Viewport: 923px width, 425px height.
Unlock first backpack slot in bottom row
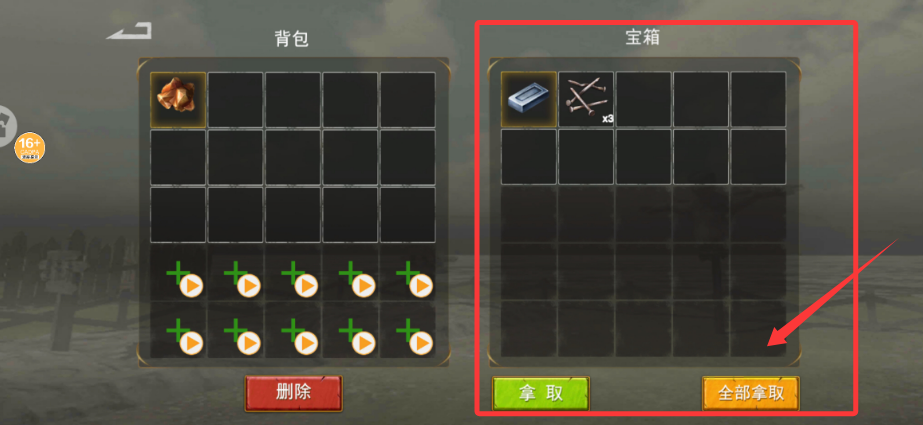178,330
